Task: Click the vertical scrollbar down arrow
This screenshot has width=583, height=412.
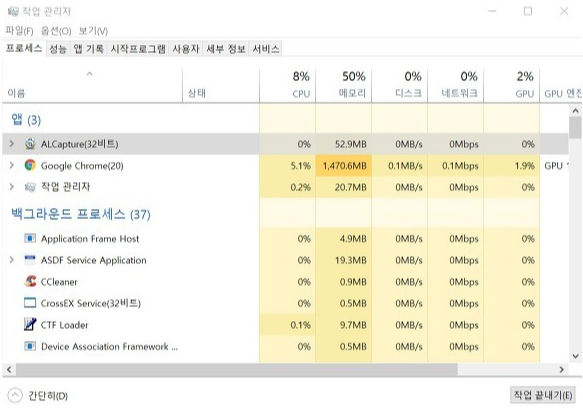Action: (x=575, y=356)
